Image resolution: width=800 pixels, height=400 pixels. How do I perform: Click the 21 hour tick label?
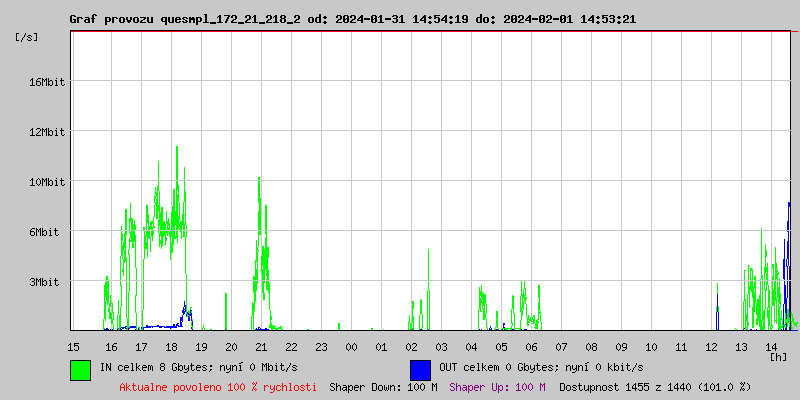click(x=261, y=347)
